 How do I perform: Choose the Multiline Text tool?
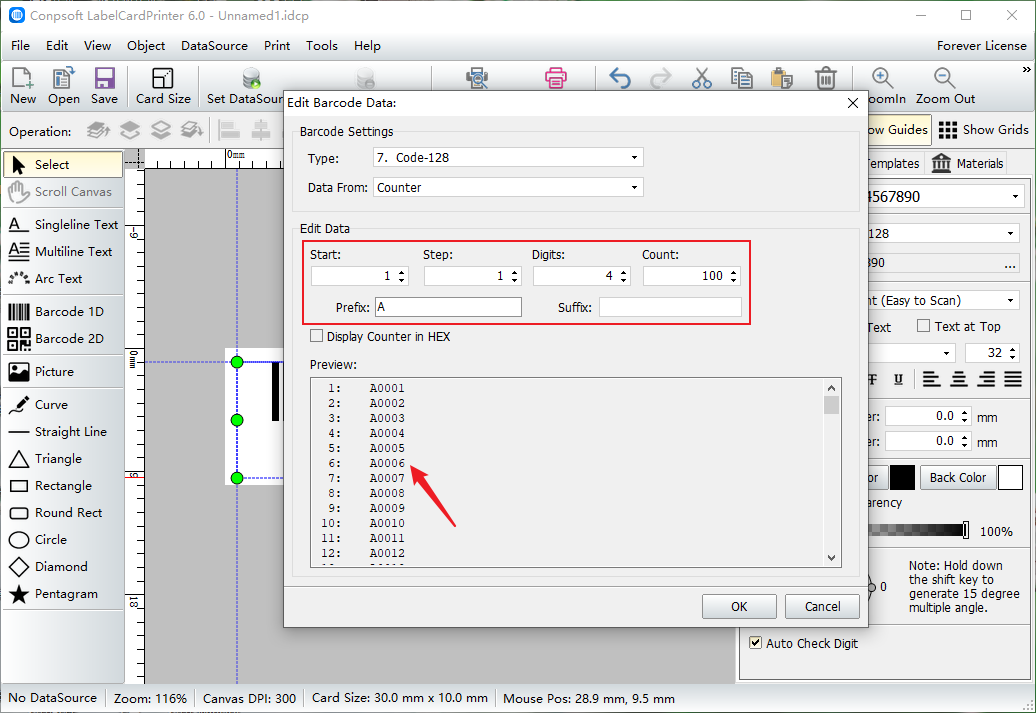tap(63, 252)
